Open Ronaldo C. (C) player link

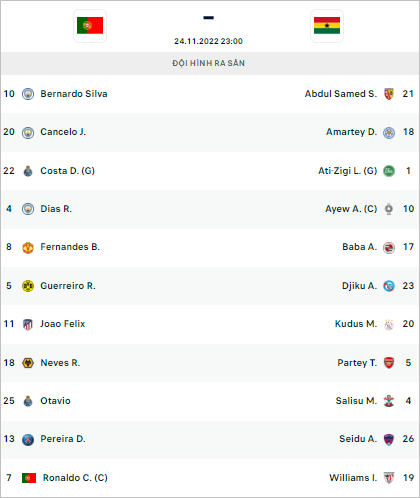click(x=75, y=478)
